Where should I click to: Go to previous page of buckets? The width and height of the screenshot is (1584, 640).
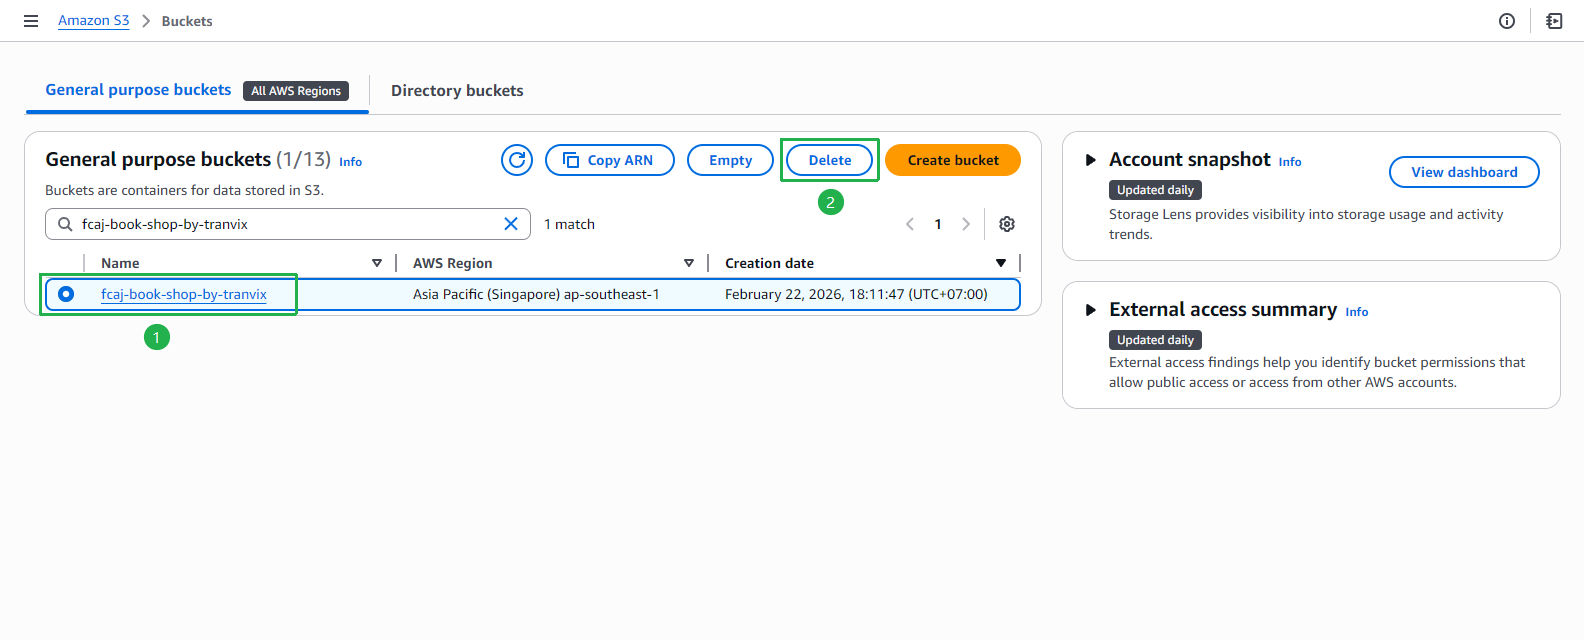coord(910,224)
